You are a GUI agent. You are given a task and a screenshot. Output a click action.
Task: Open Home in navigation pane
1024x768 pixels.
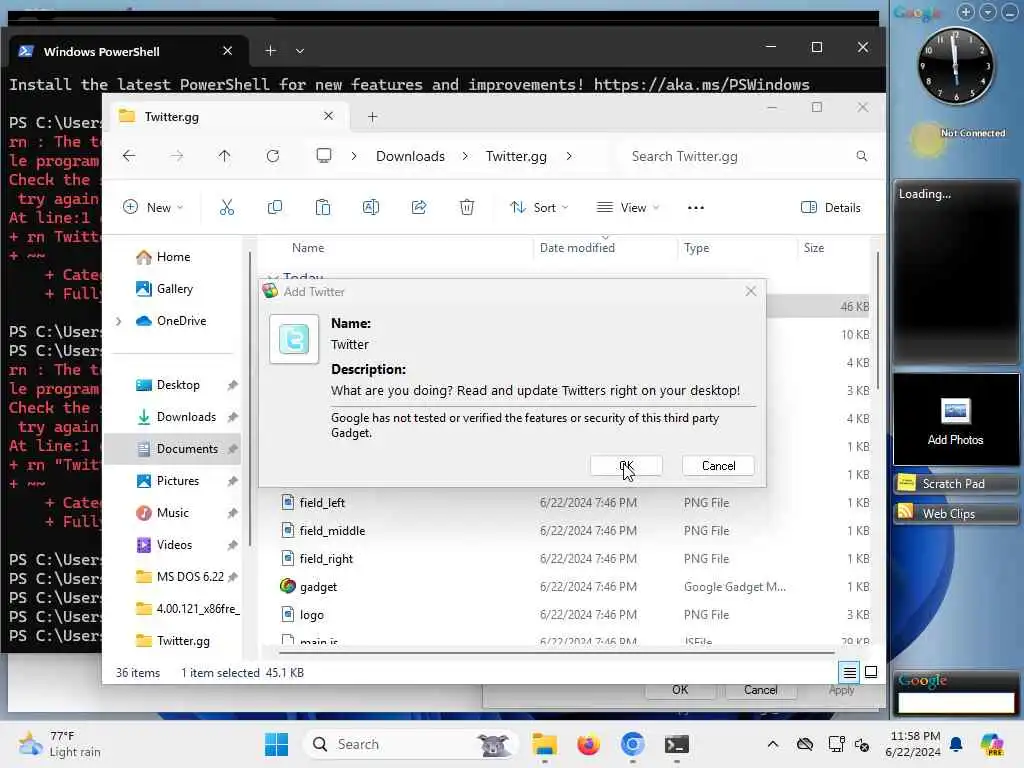coord(173,257)
